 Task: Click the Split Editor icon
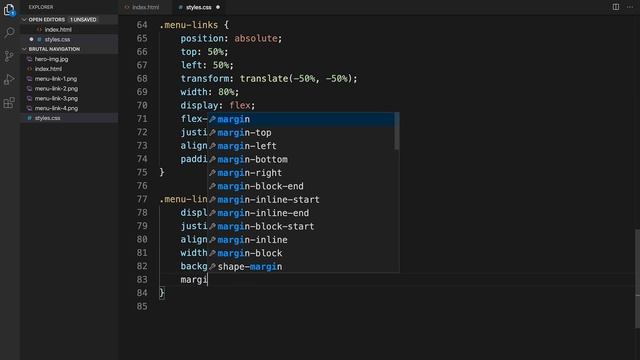616,7
